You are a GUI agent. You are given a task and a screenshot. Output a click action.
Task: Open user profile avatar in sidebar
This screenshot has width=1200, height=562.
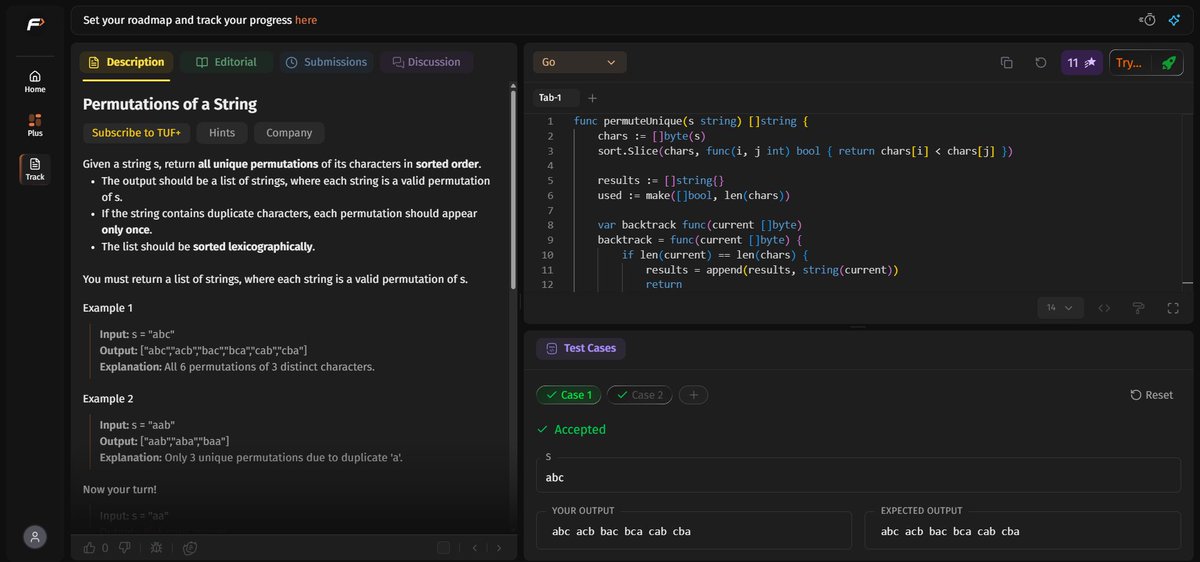[x=35, y=537]
